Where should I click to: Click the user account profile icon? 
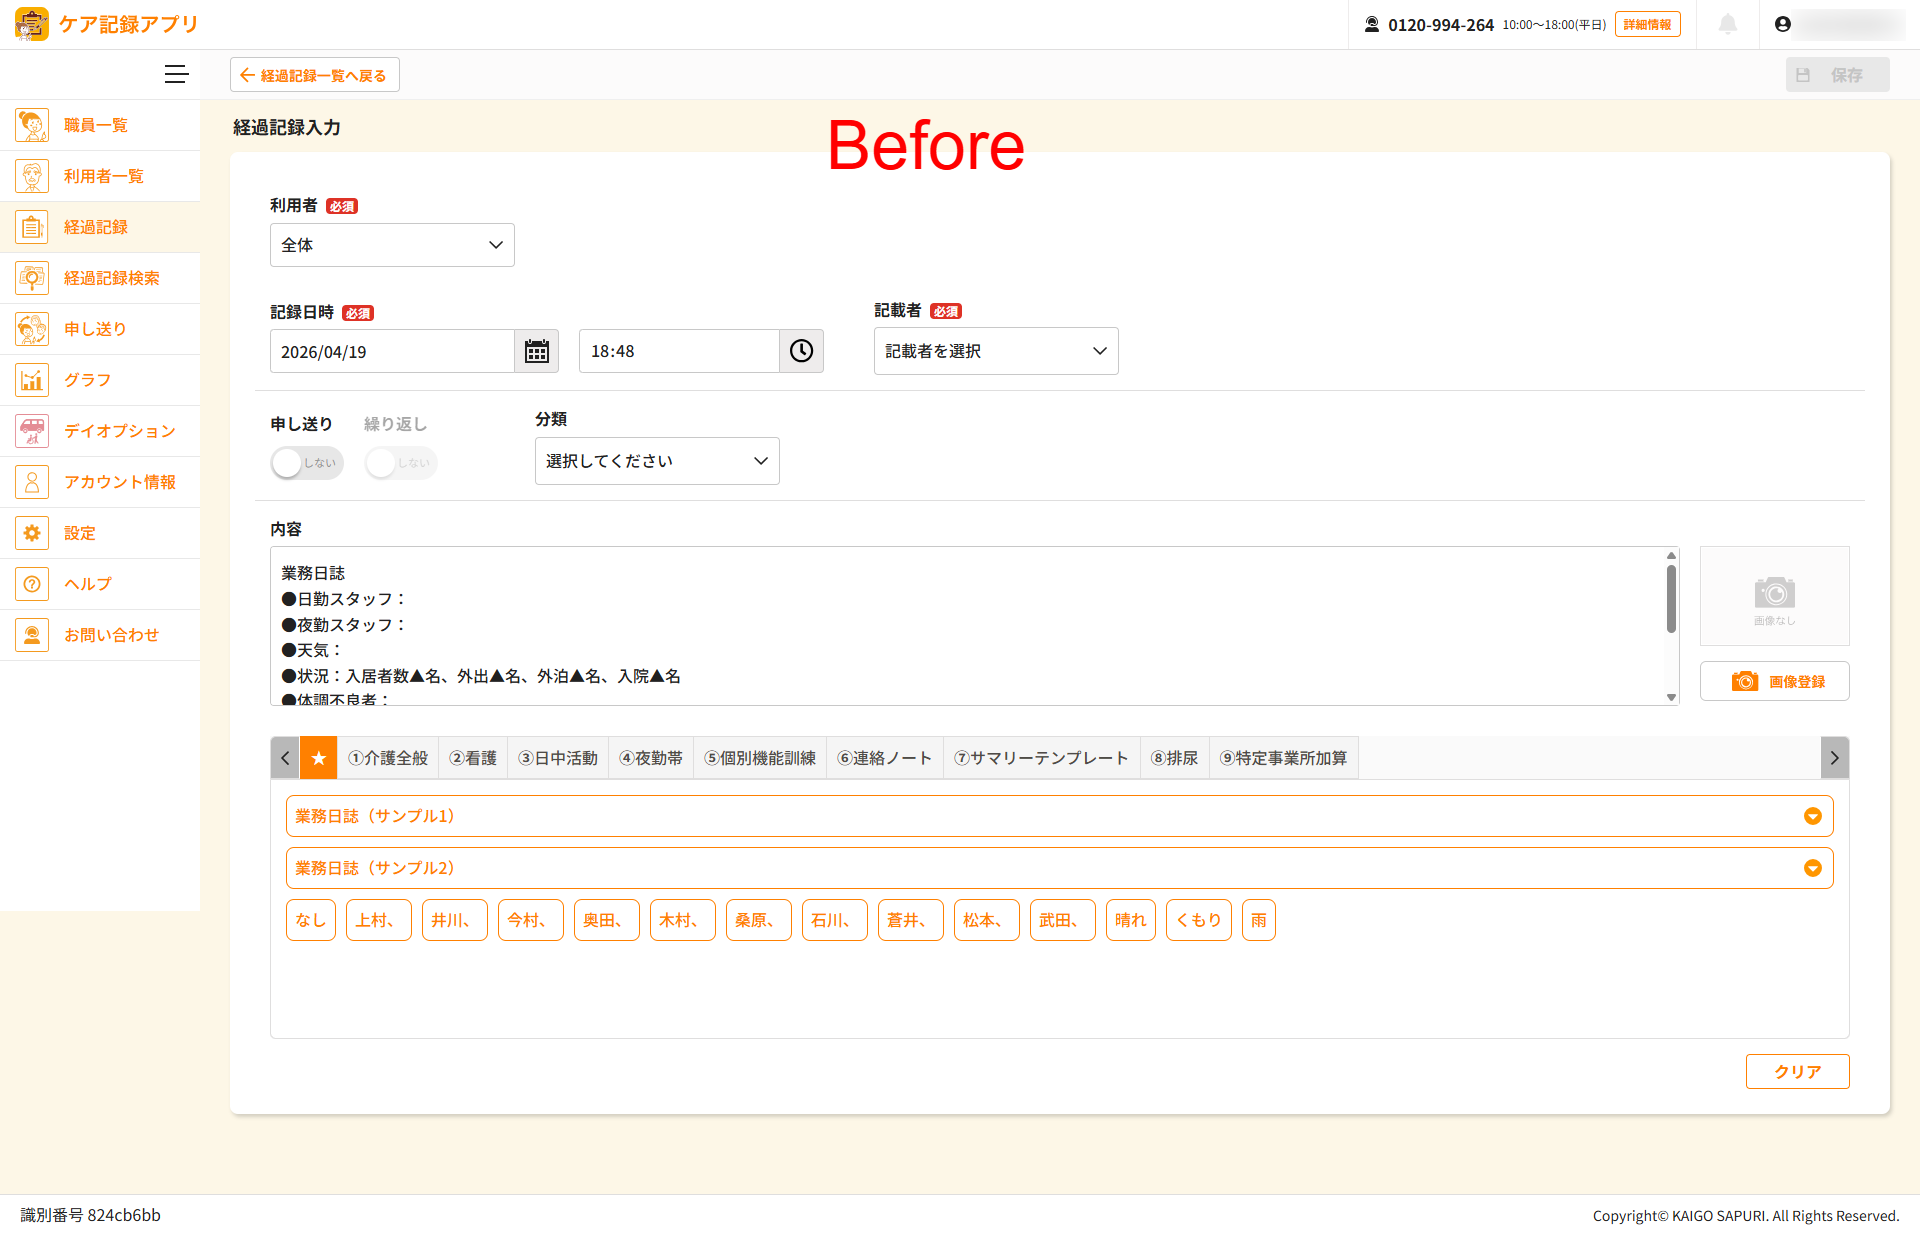(1783, 24)
